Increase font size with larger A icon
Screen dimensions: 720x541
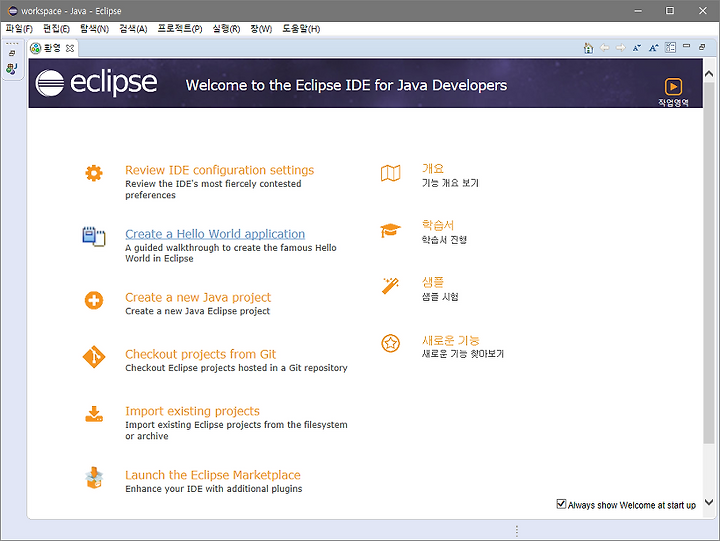point(653,48)
